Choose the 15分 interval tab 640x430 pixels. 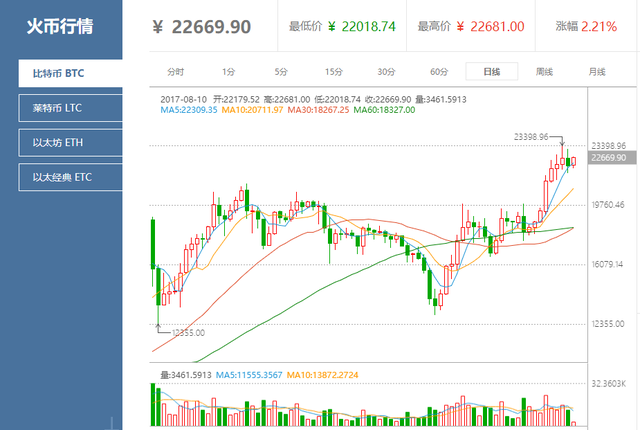tap(333, 72)
